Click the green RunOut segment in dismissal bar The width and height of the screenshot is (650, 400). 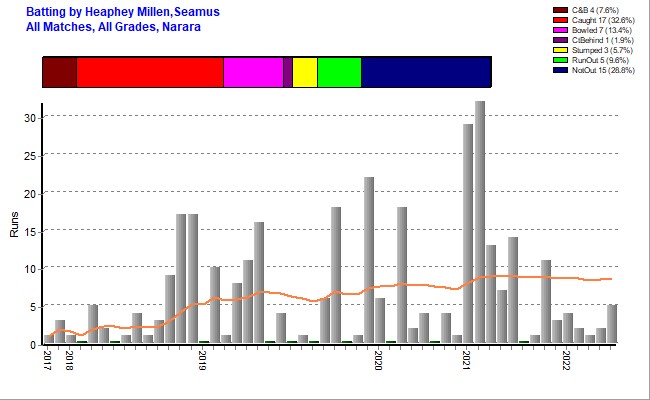[339, 73]
